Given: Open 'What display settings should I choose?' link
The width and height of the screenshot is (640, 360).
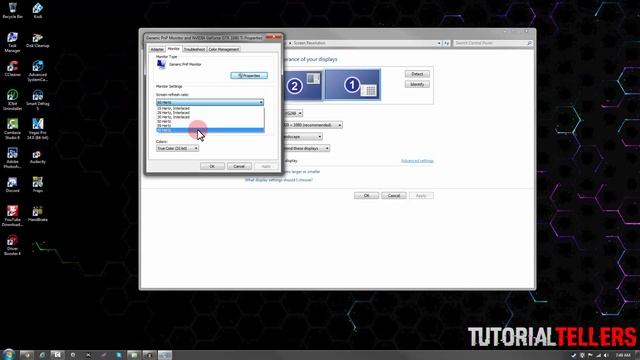Looking at the screenshot, I should pos(279,180).
